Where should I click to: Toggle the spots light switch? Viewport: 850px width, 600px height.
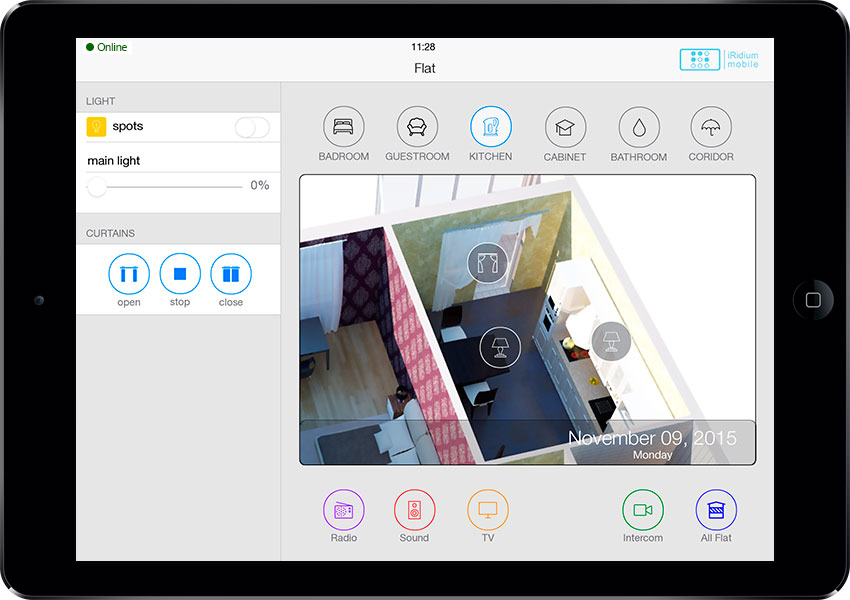click(252, 127)
